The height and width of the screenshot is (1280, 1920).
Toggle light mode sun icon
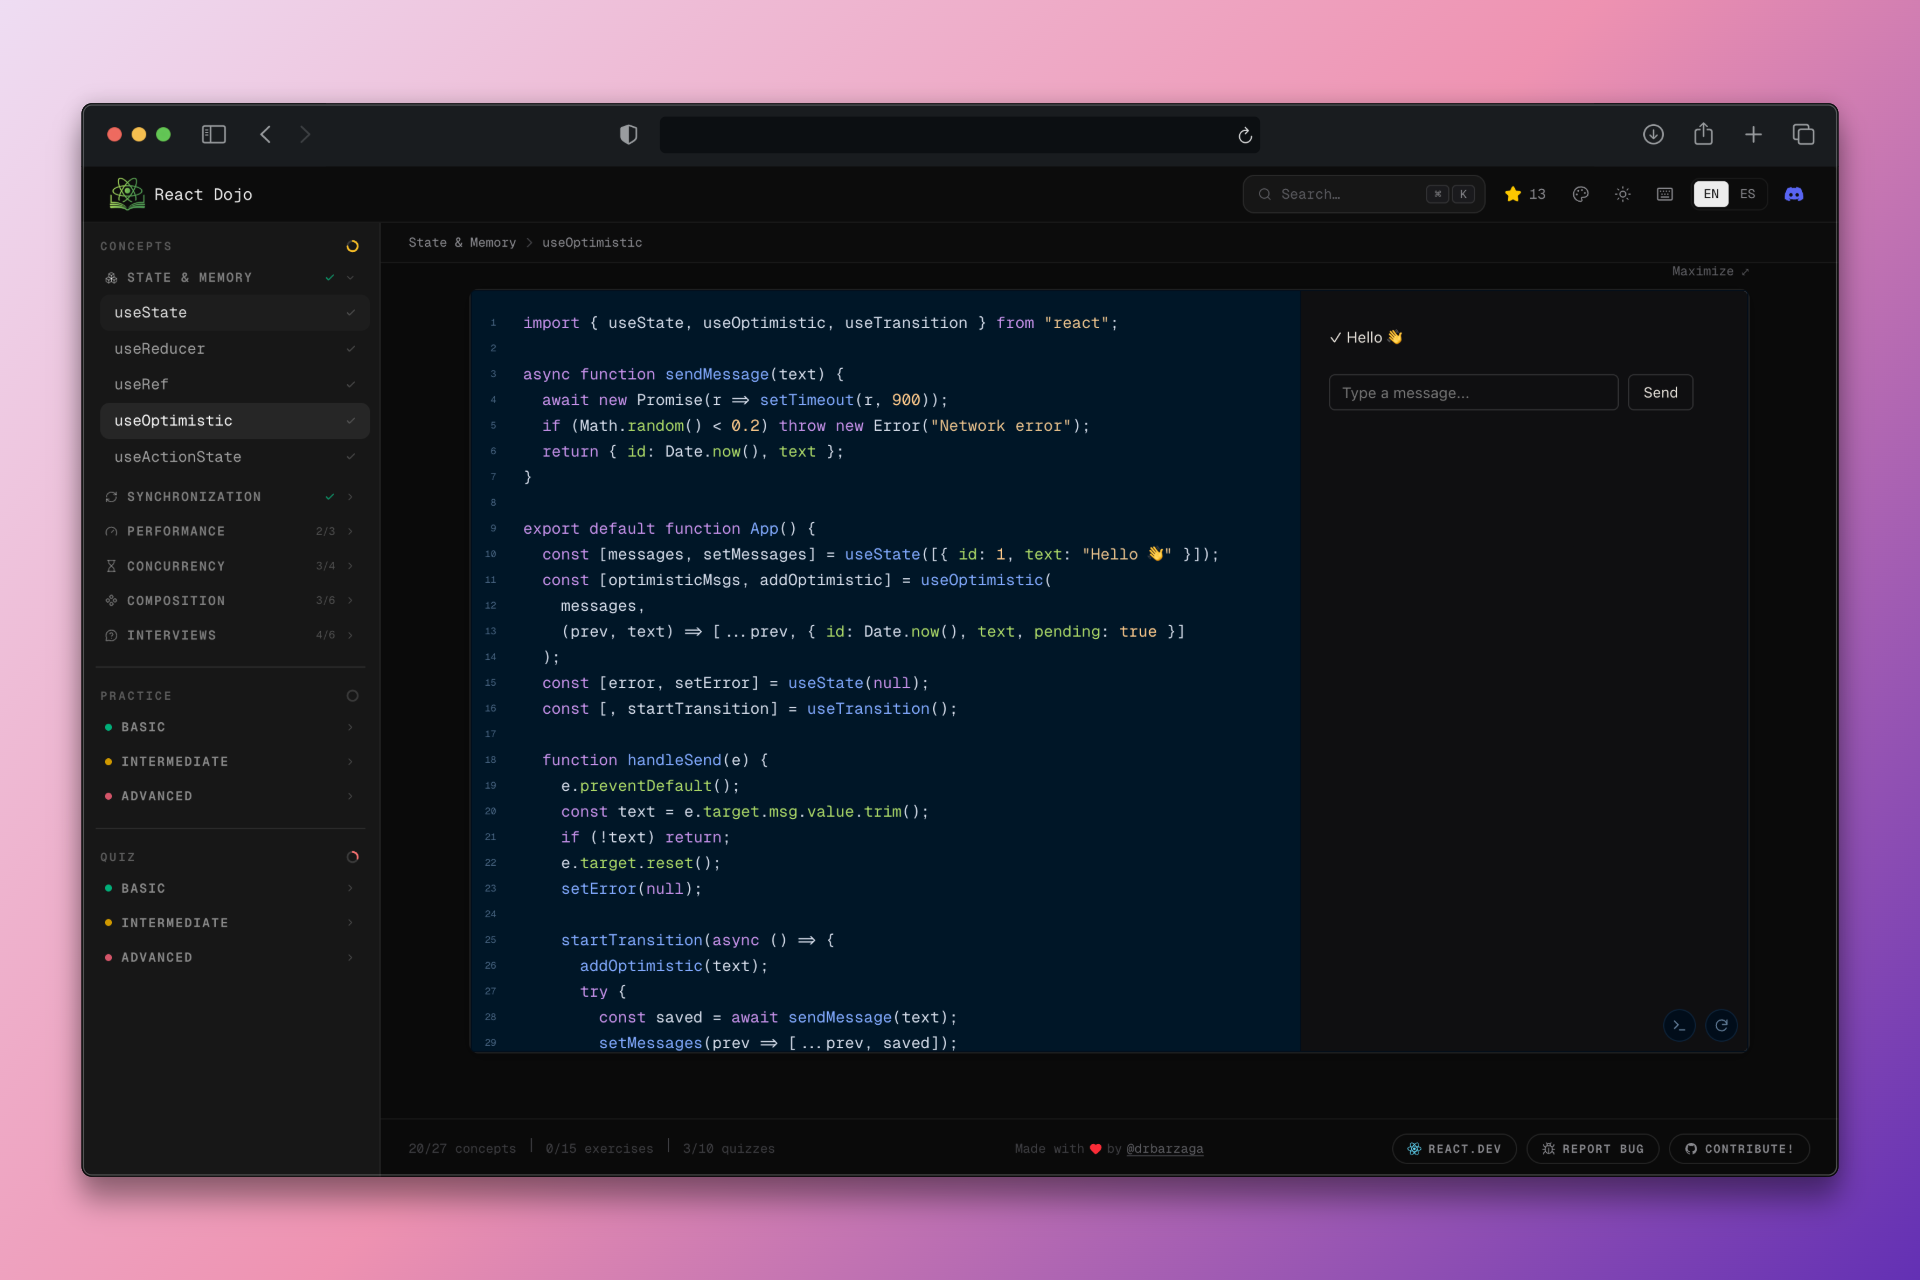[x=1622, y=194]
